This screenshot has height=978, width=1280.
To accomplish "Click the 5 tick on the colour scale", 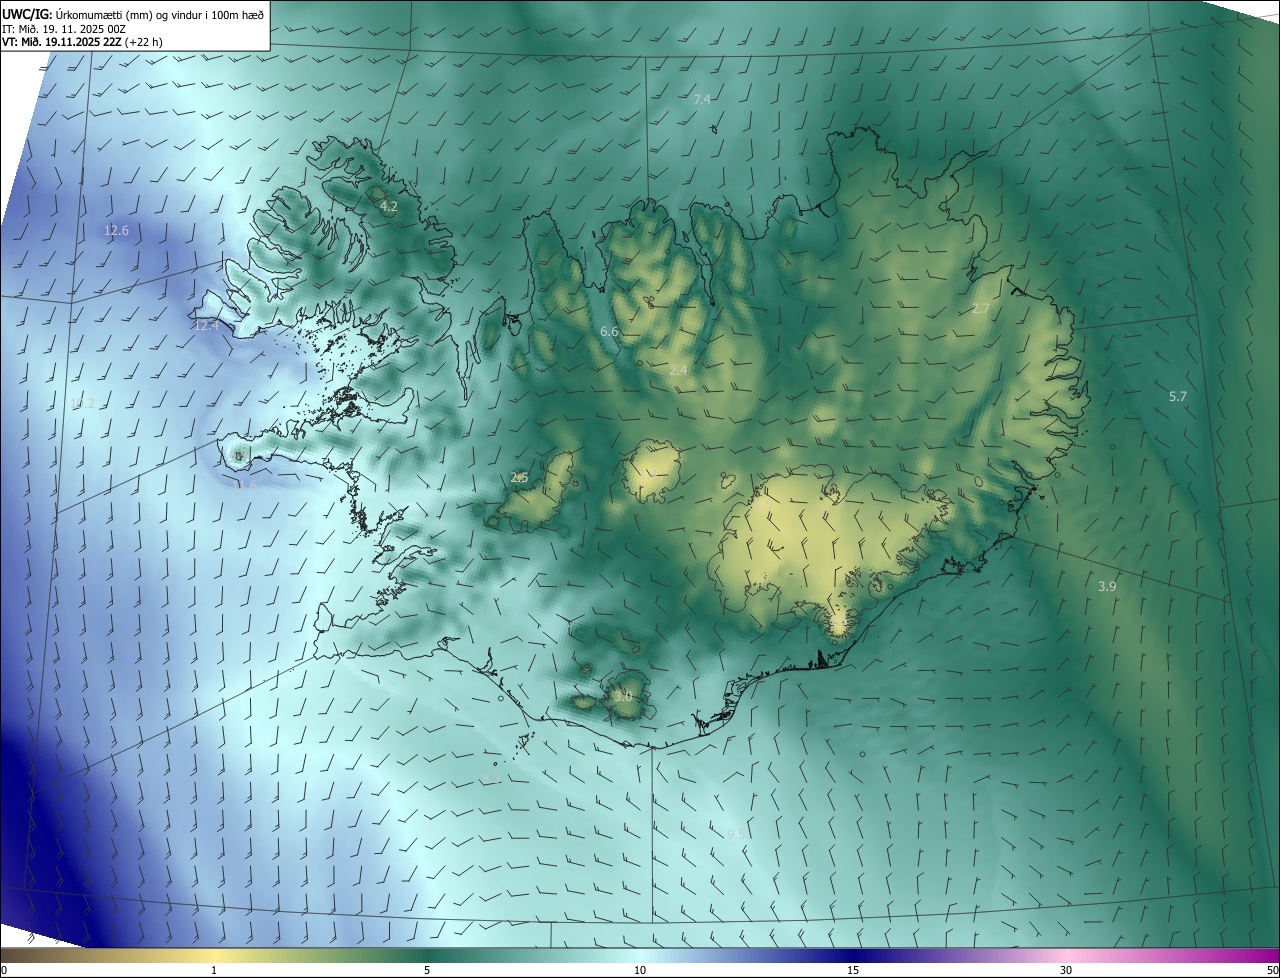I will click(x=427, y=970).
